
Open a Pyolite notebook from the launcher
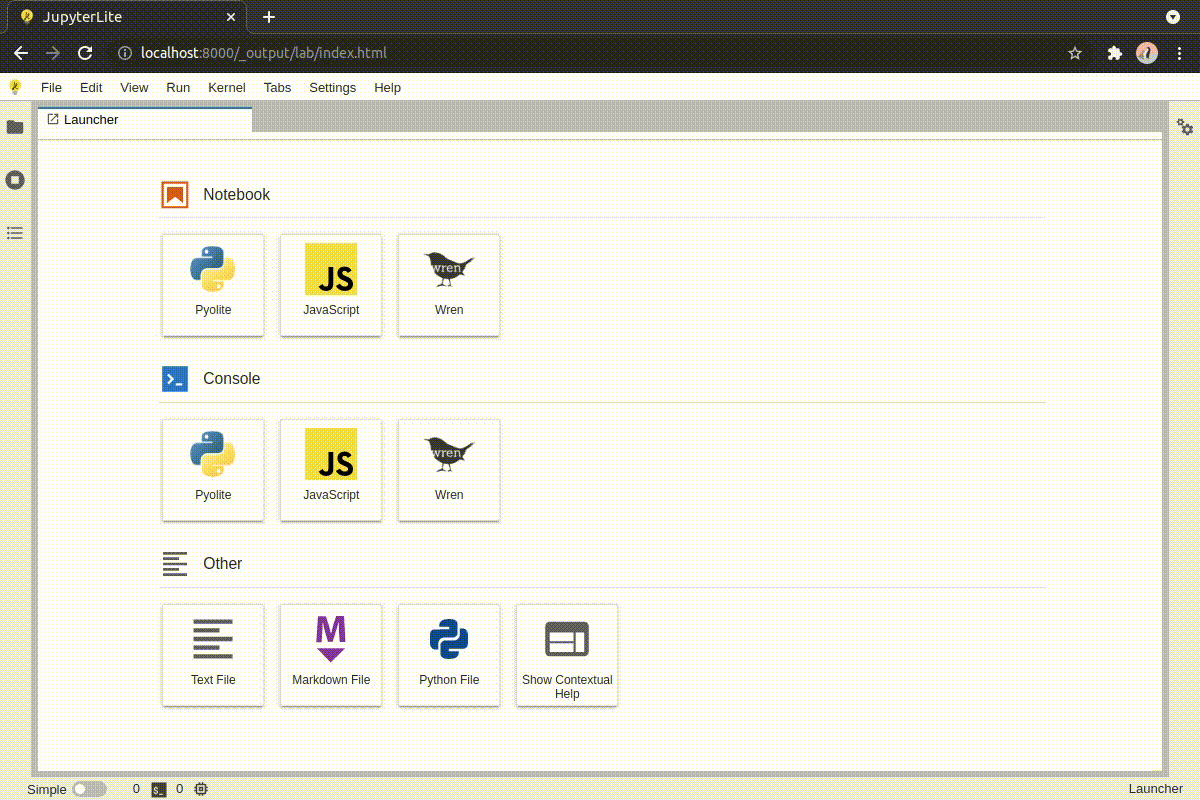point(213,285)
